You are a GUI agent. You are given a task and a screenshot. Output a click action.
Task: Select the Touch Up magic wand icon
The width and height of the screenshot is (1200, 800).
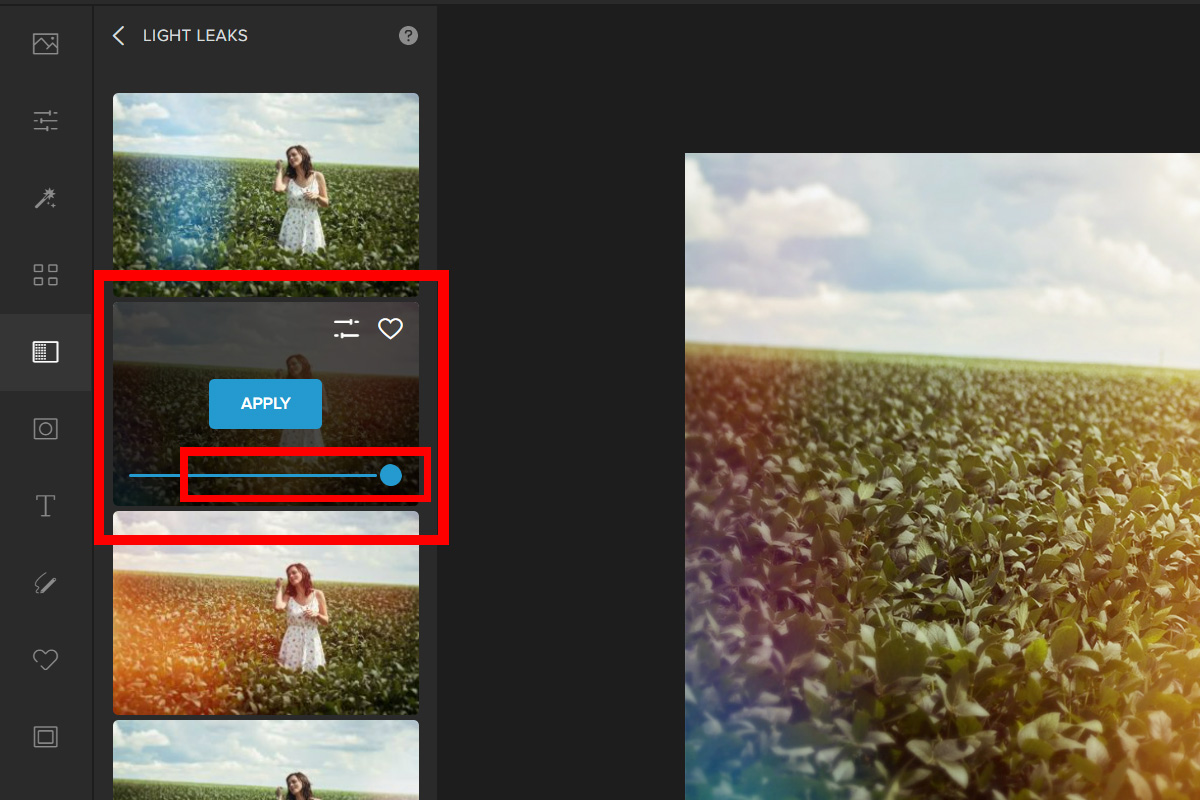click(x=46, y=198)
